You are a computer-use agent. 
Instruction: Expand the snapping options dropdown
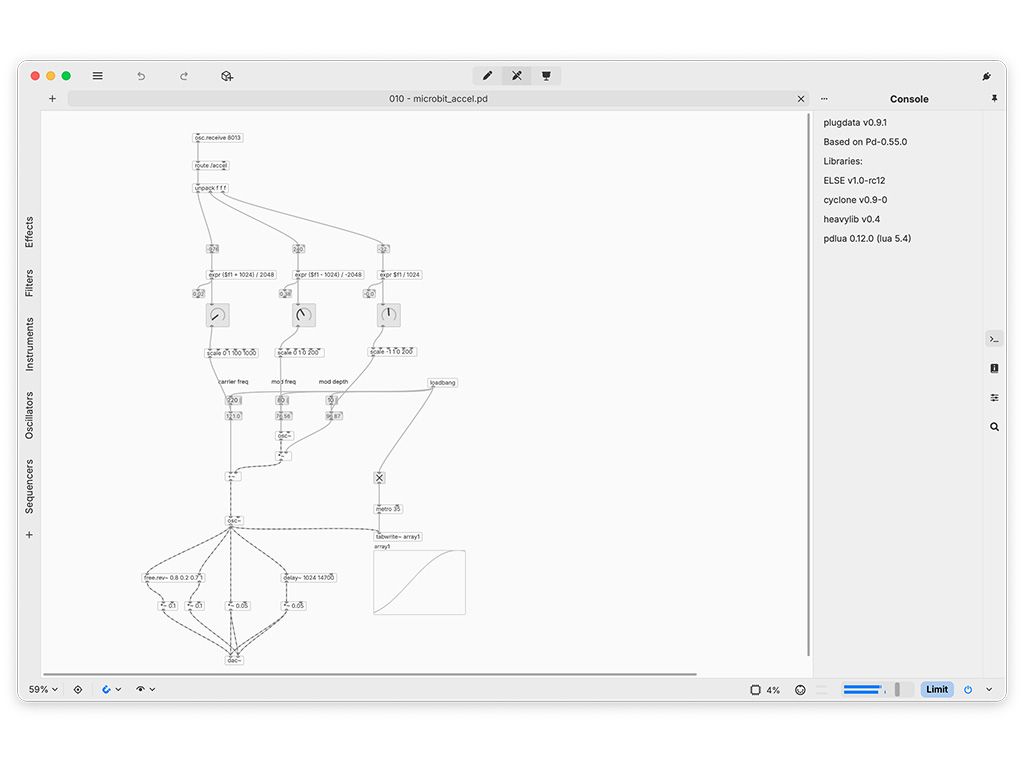pos(119,689)
